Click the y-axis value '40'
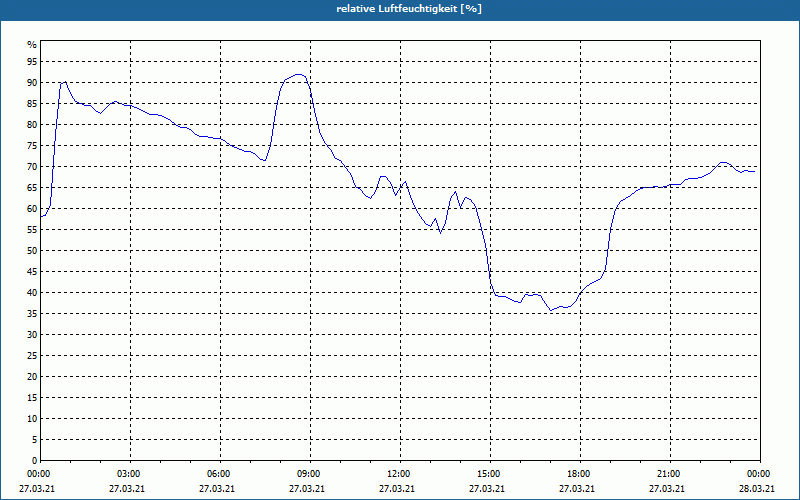Image resolution: width=800 pixels, height=500 pixels. (32, 292)
